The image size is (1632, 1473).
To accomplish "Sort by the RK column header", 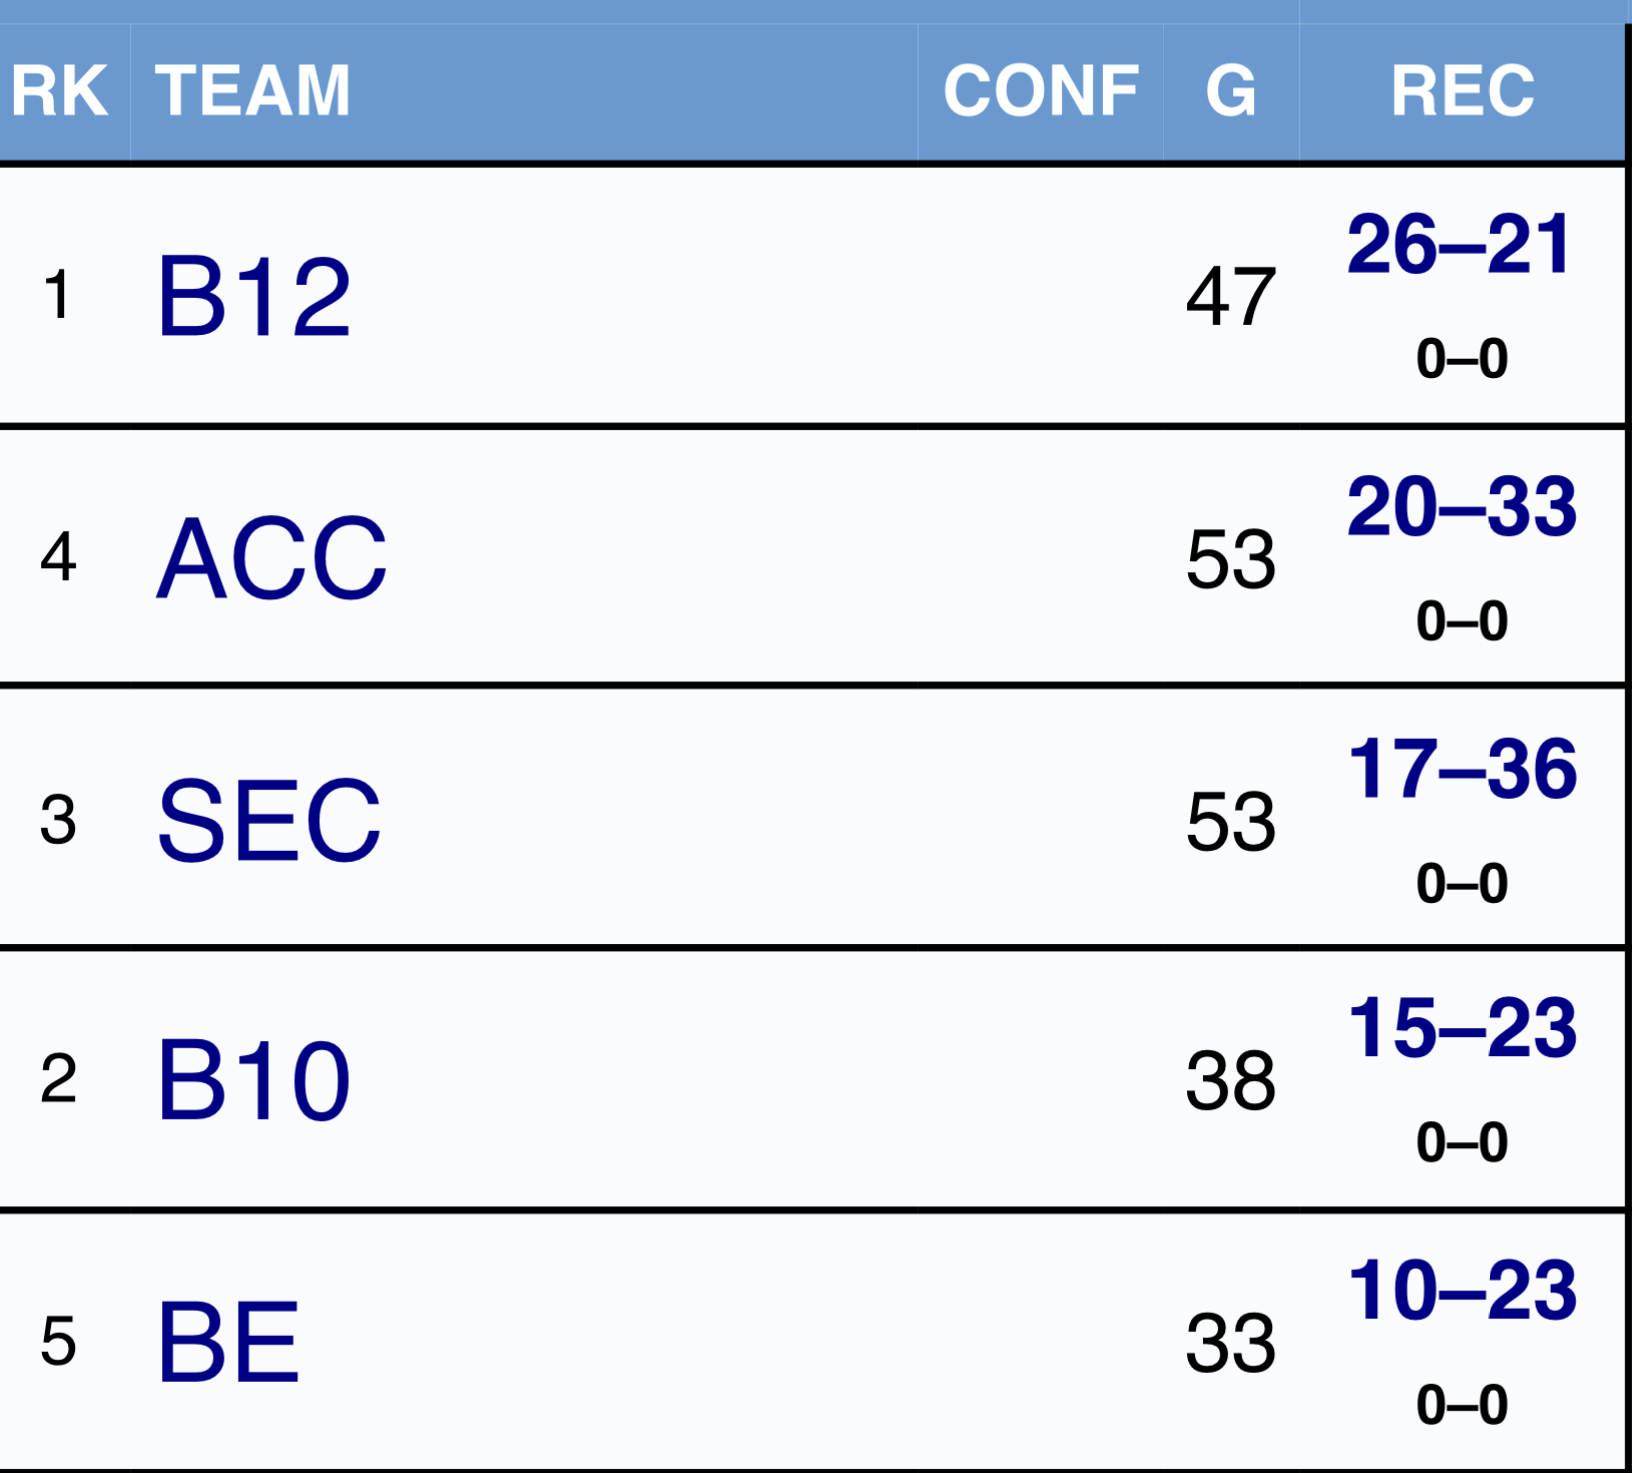I will pyautogui.click(x=59, y=91).
